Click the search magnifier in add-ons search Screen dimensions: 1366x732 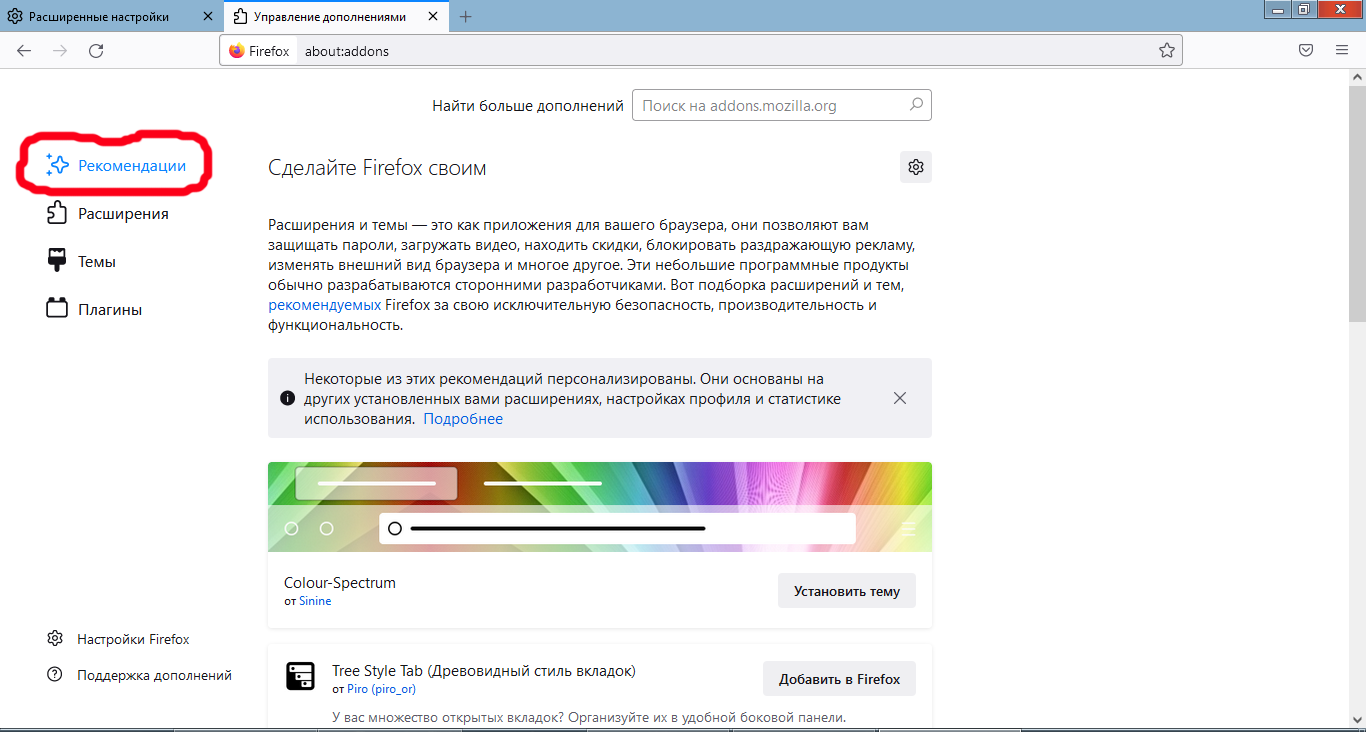[x=916, y=105]
